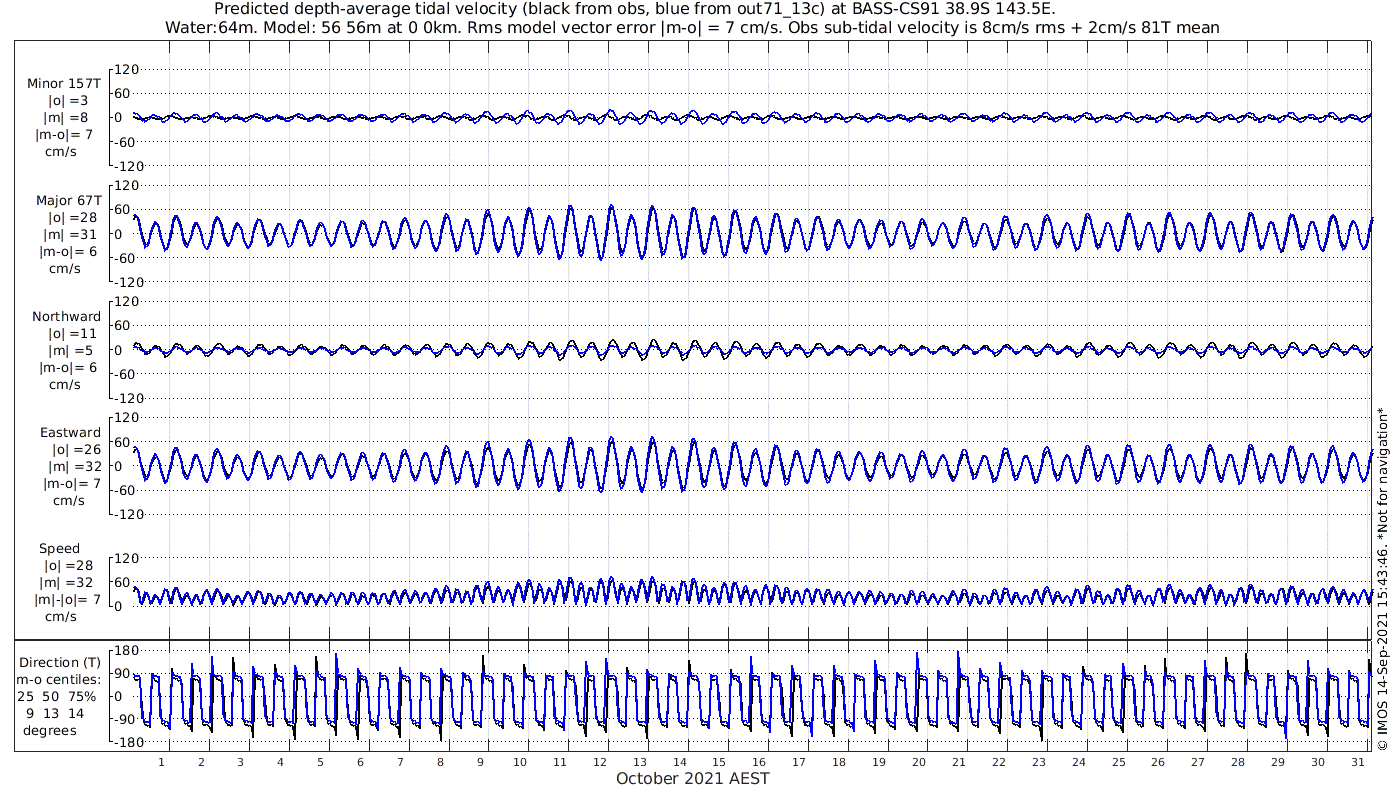
Task: Click day 25 tick label on the x-axis
Action: tap(1118, 762)
